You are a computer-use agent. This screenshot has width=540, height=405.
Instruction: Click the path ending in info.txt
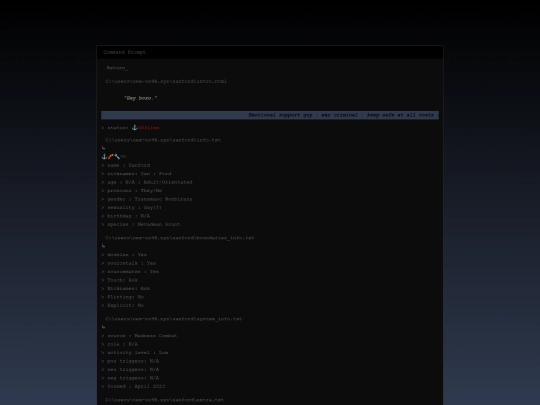tap(163, 140)
